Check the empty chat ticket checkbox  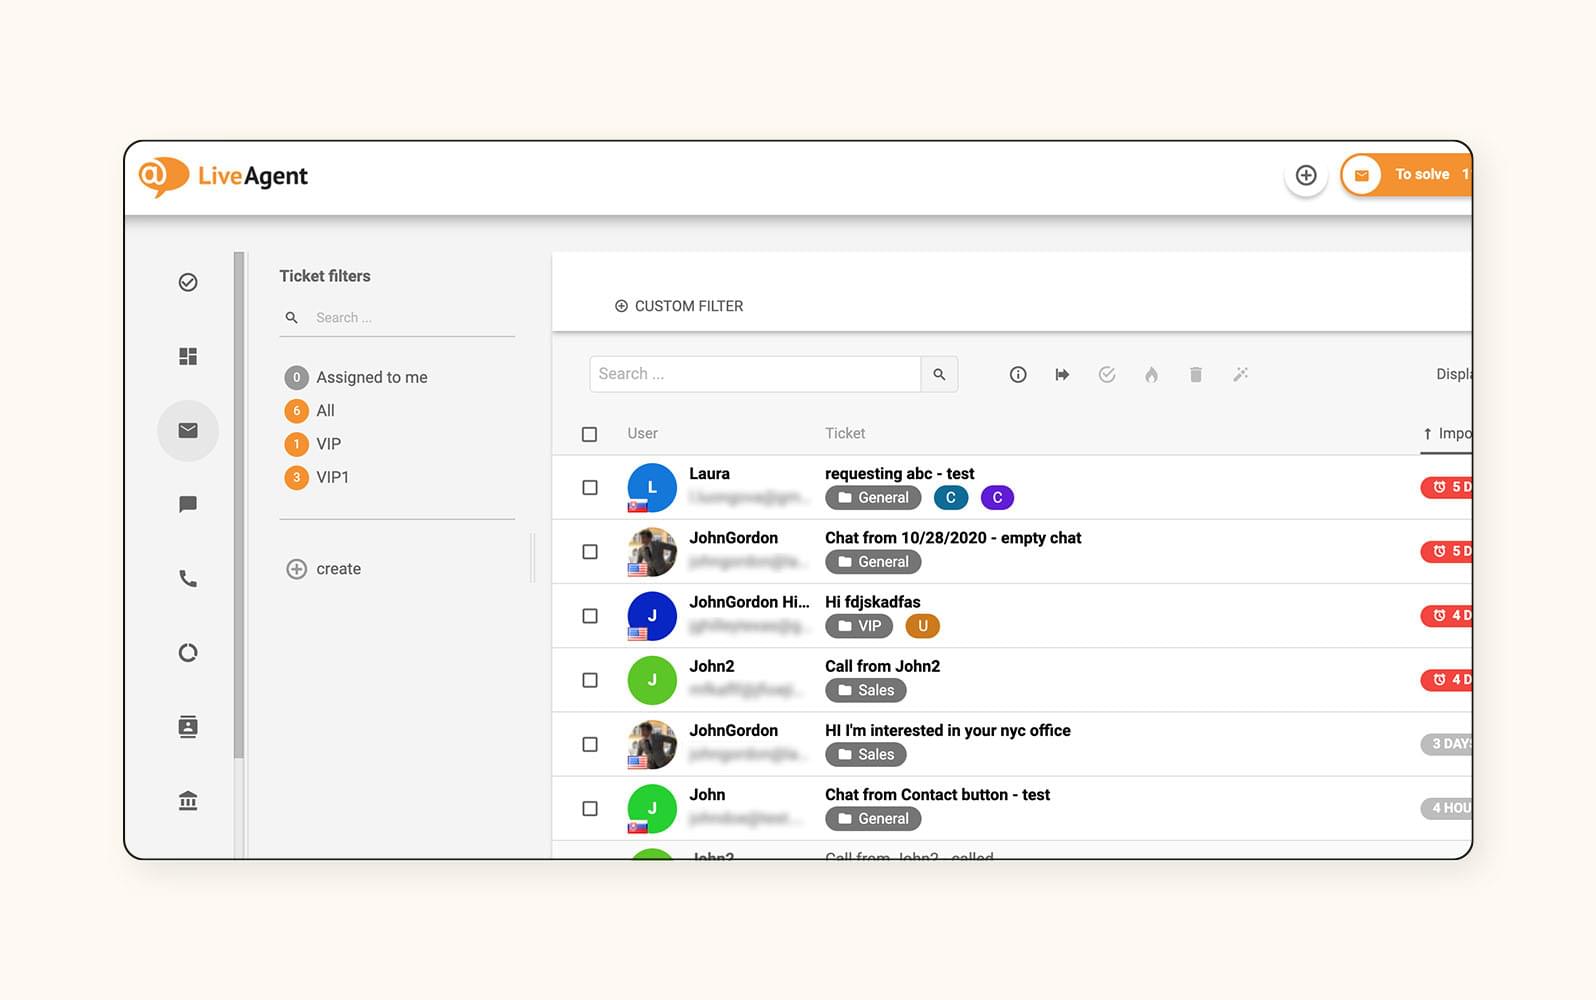coord(590,551)
